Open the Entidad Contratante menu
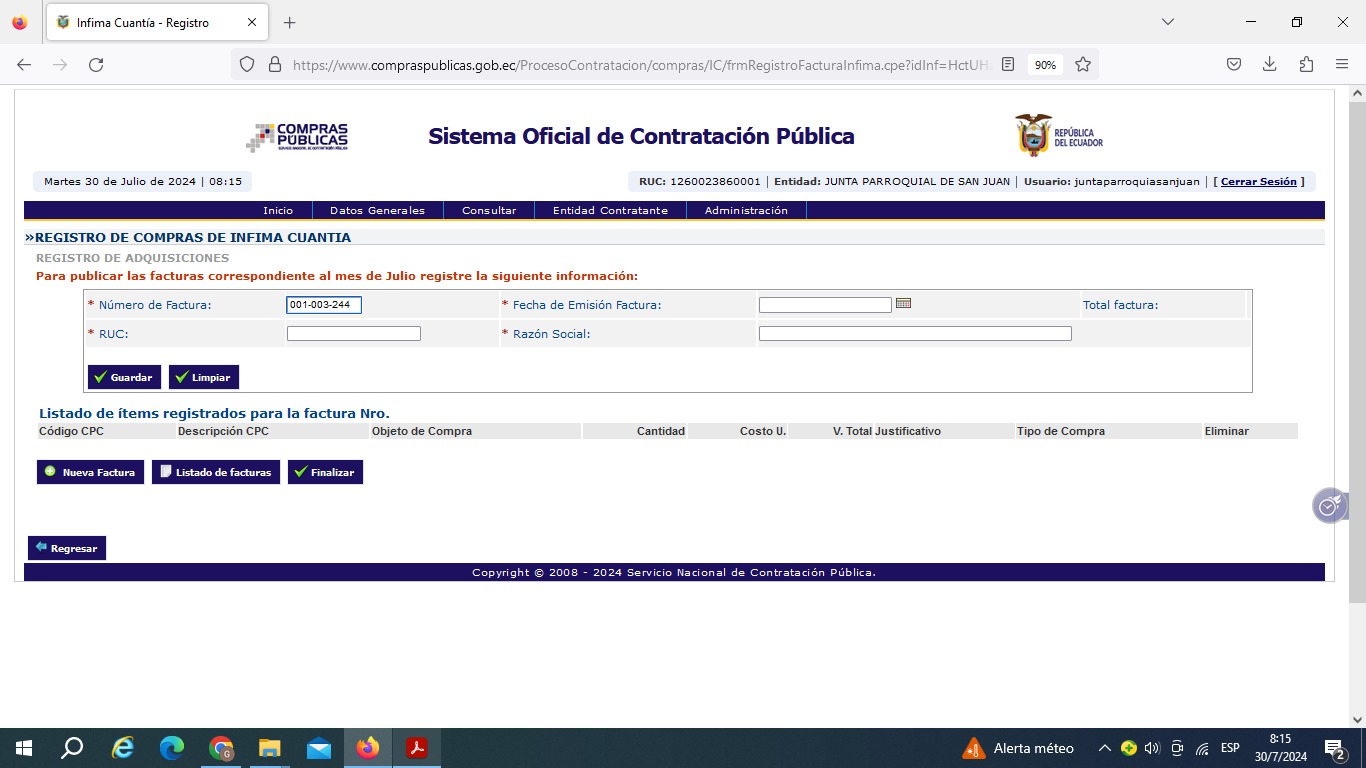Viewport: 1366px width, 768px height. [610, 211]
